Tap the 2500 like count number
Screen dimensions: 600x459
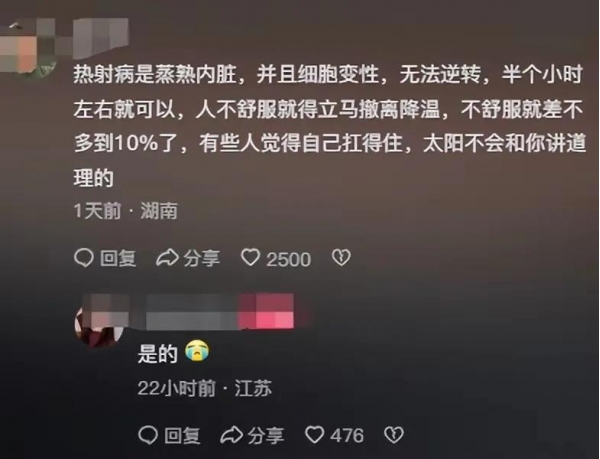coord(289,259)
